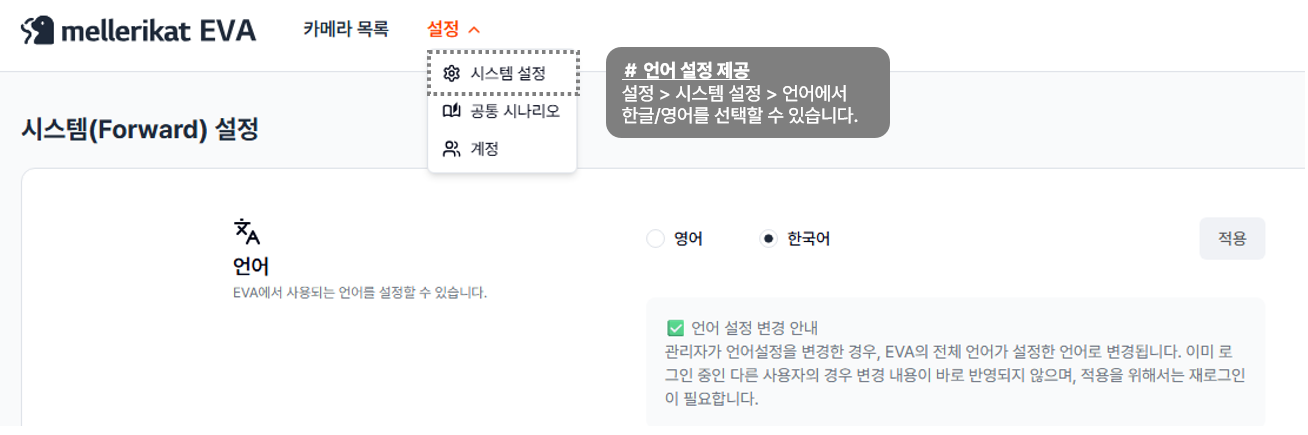Screen dimensions: 1308x435
Task: Click the people icon beside 계정
Action: click(x=451, y=149)
